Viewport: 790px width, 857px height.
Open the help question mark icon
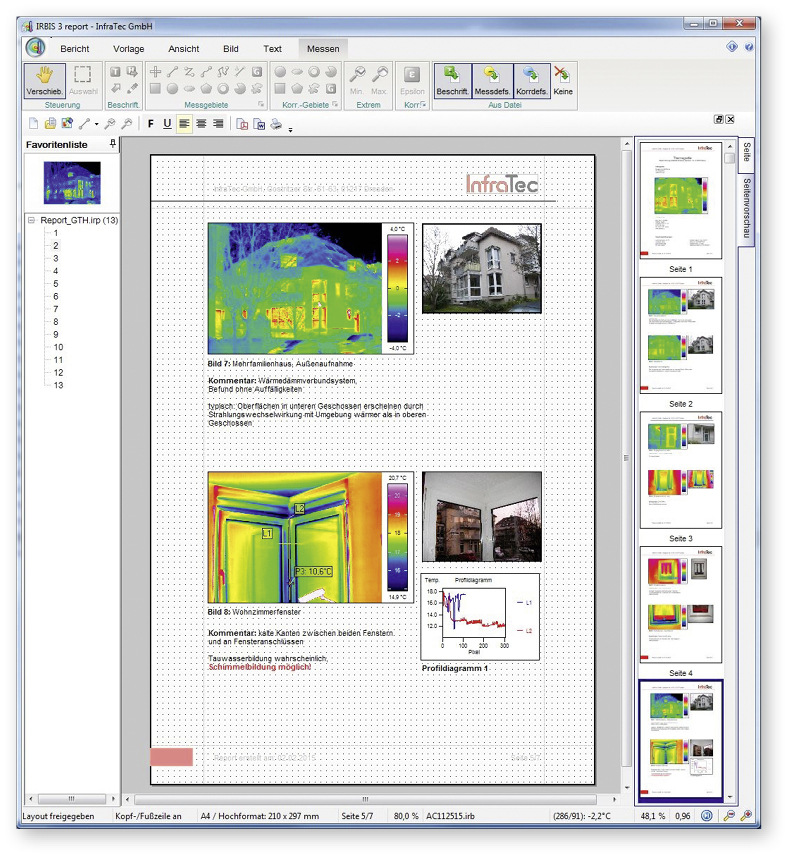click(749, 47)
